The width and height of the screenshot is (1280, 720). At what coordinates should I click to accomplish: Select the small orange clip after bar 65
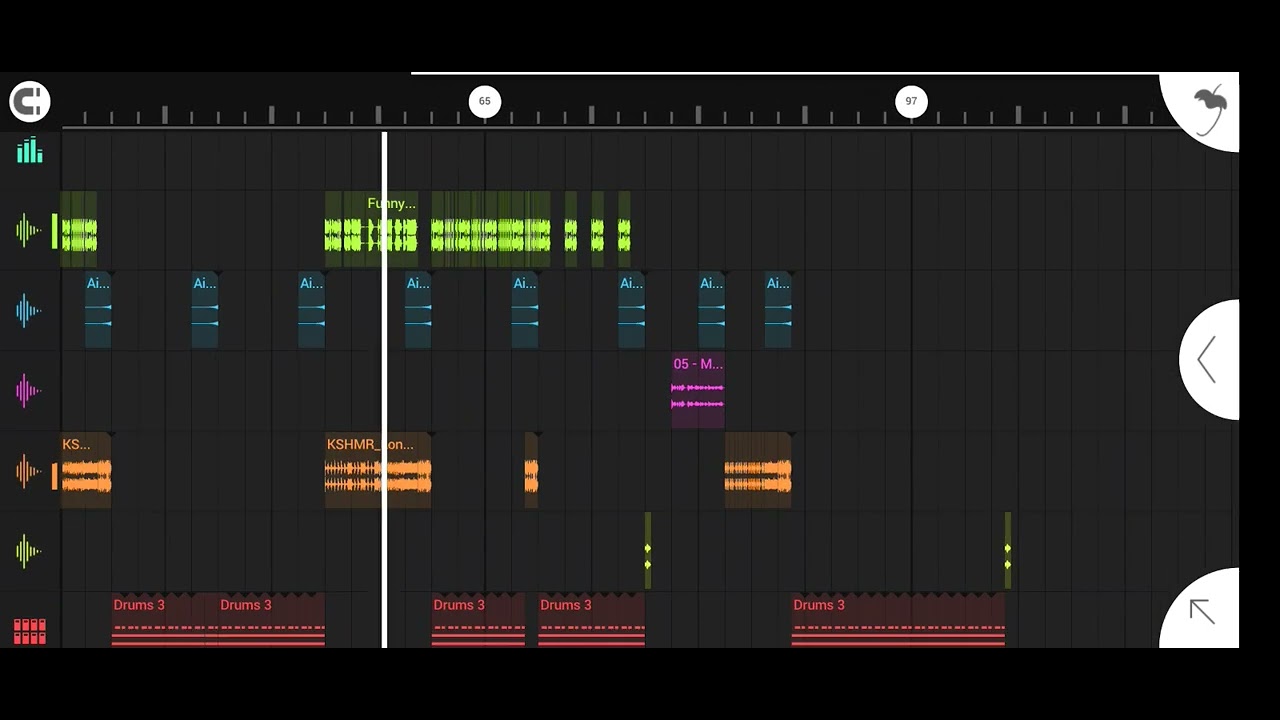[531, 470]
